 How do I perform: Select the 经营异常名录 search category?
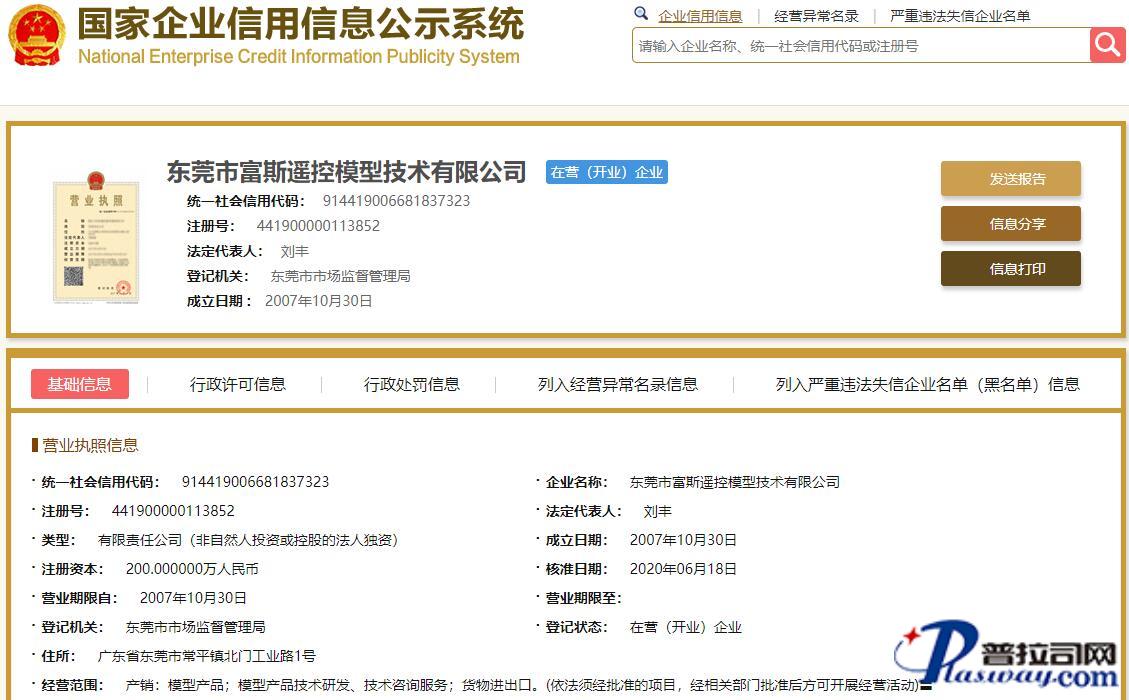pos(816,16)
